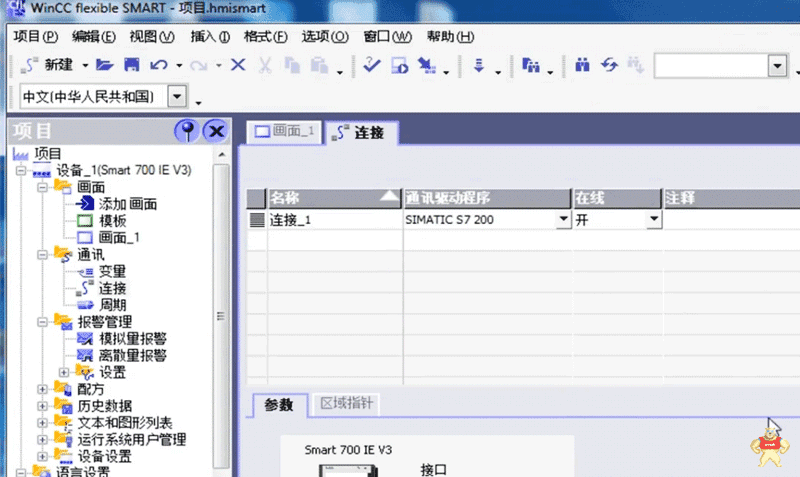The width and height of the screenshot is (800, 477).
Task: Save the project with the floppy icon
Action: click(x=132, y=65)
